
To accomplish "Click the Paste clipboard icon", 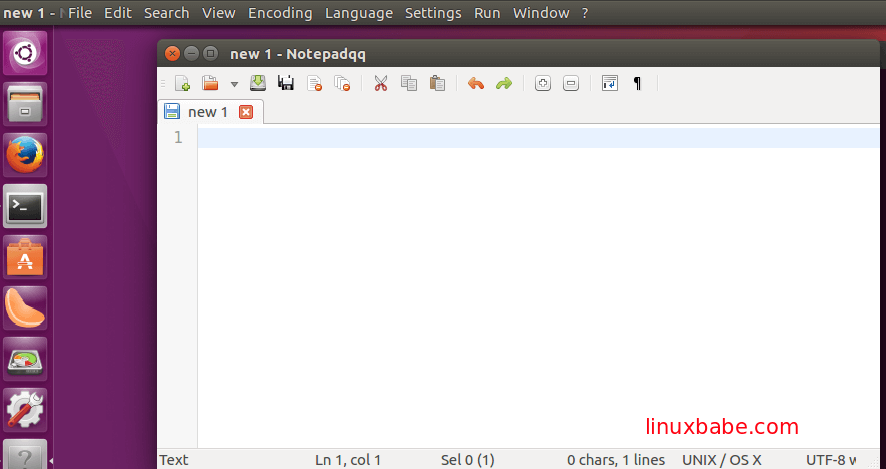I will pyautogui.click(x=437, y=84).
